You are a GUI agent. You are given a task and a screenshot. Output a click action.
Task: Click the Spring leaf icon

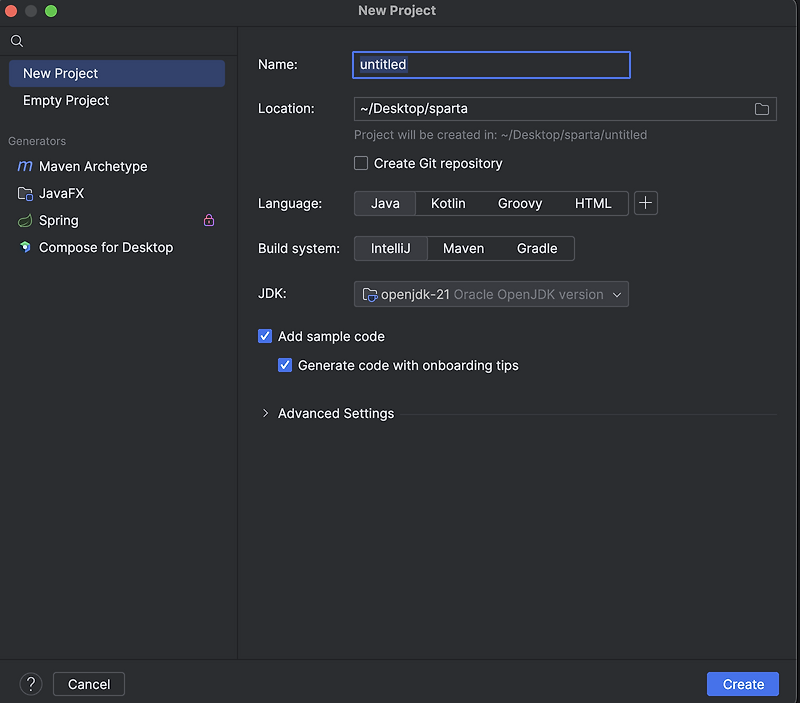pyautogui.click(x=25, y=221)
